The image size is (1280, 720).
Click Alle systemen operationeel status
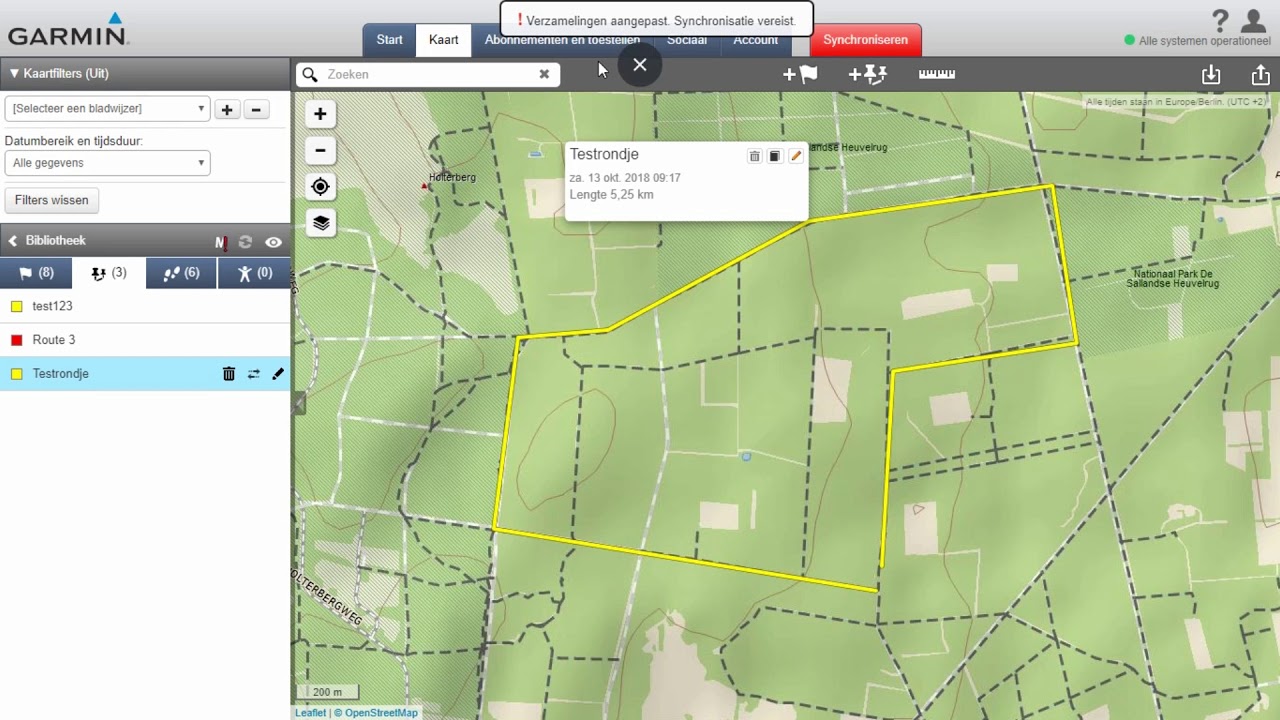[1198, 41]
